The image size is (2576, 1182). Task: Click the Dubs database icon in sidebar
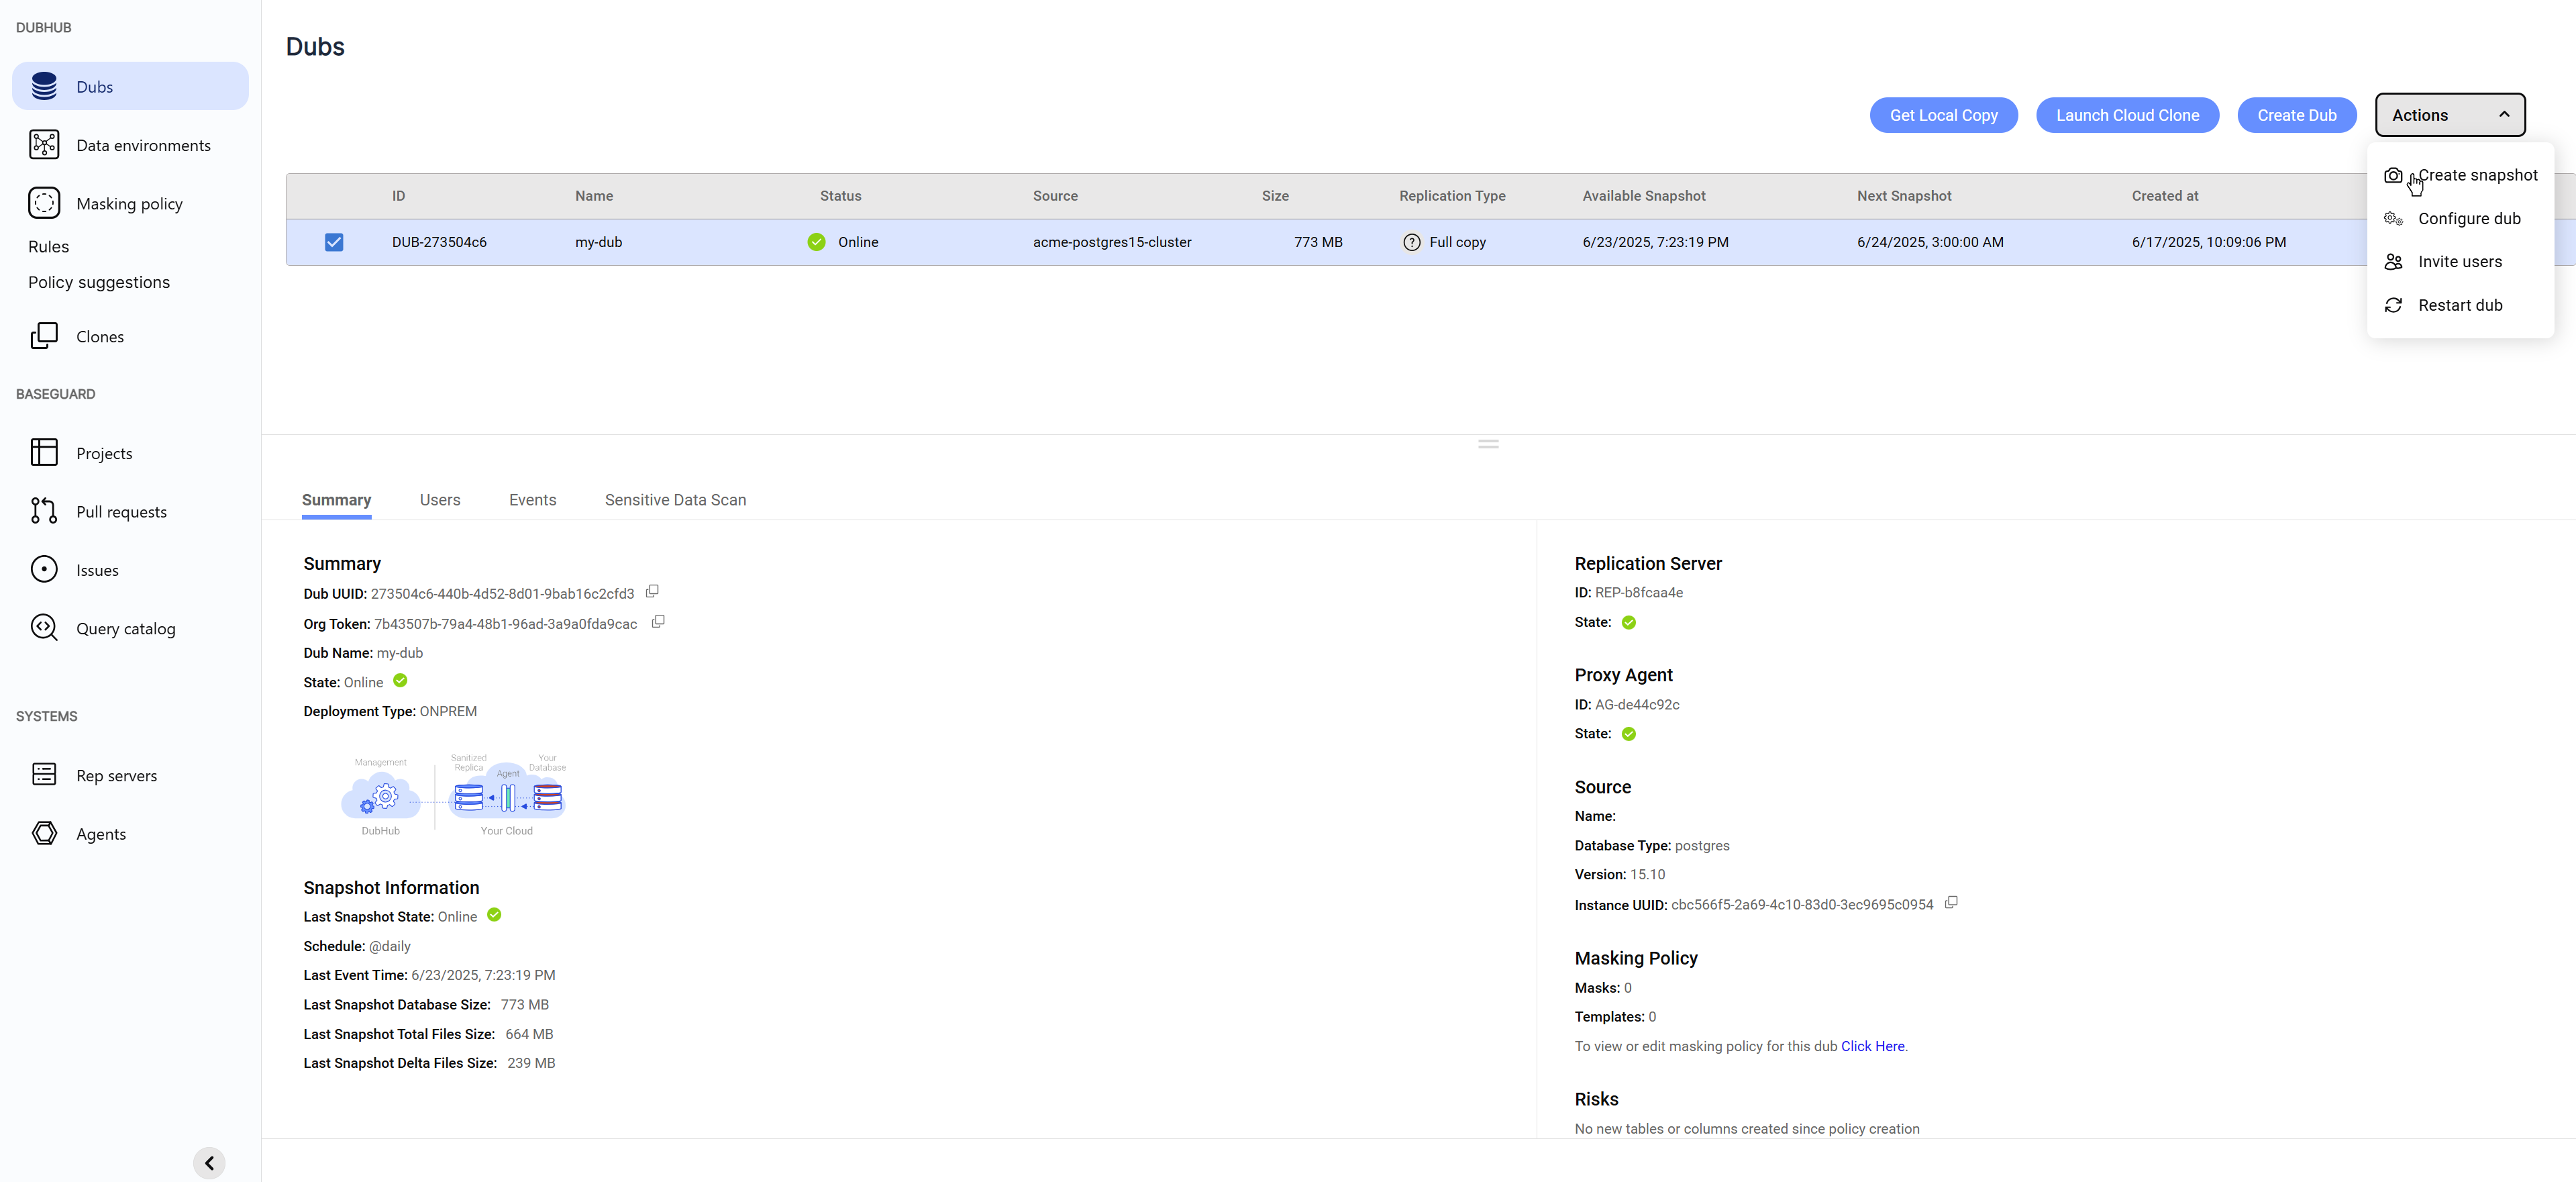coord(44,86)
